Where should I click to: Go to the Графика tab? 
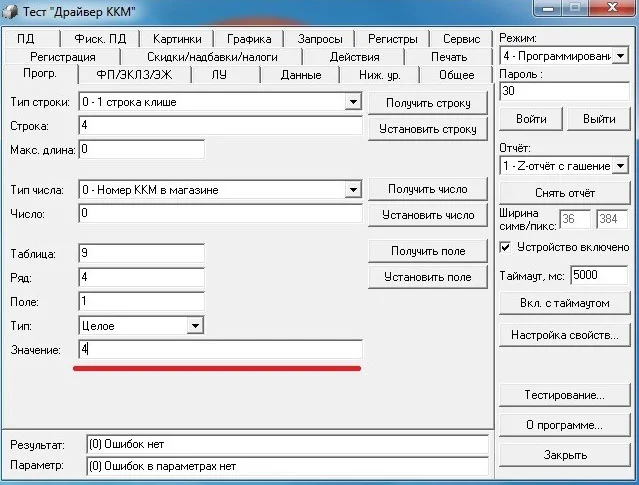click(x=249, y=39)
